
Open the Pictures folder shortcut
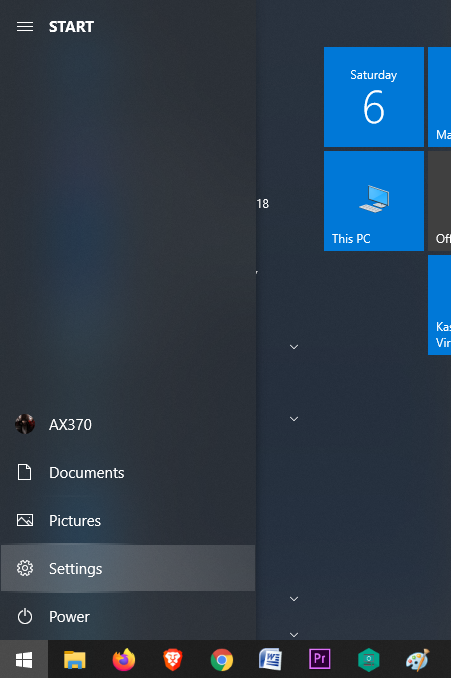click(x=128, y=520)
